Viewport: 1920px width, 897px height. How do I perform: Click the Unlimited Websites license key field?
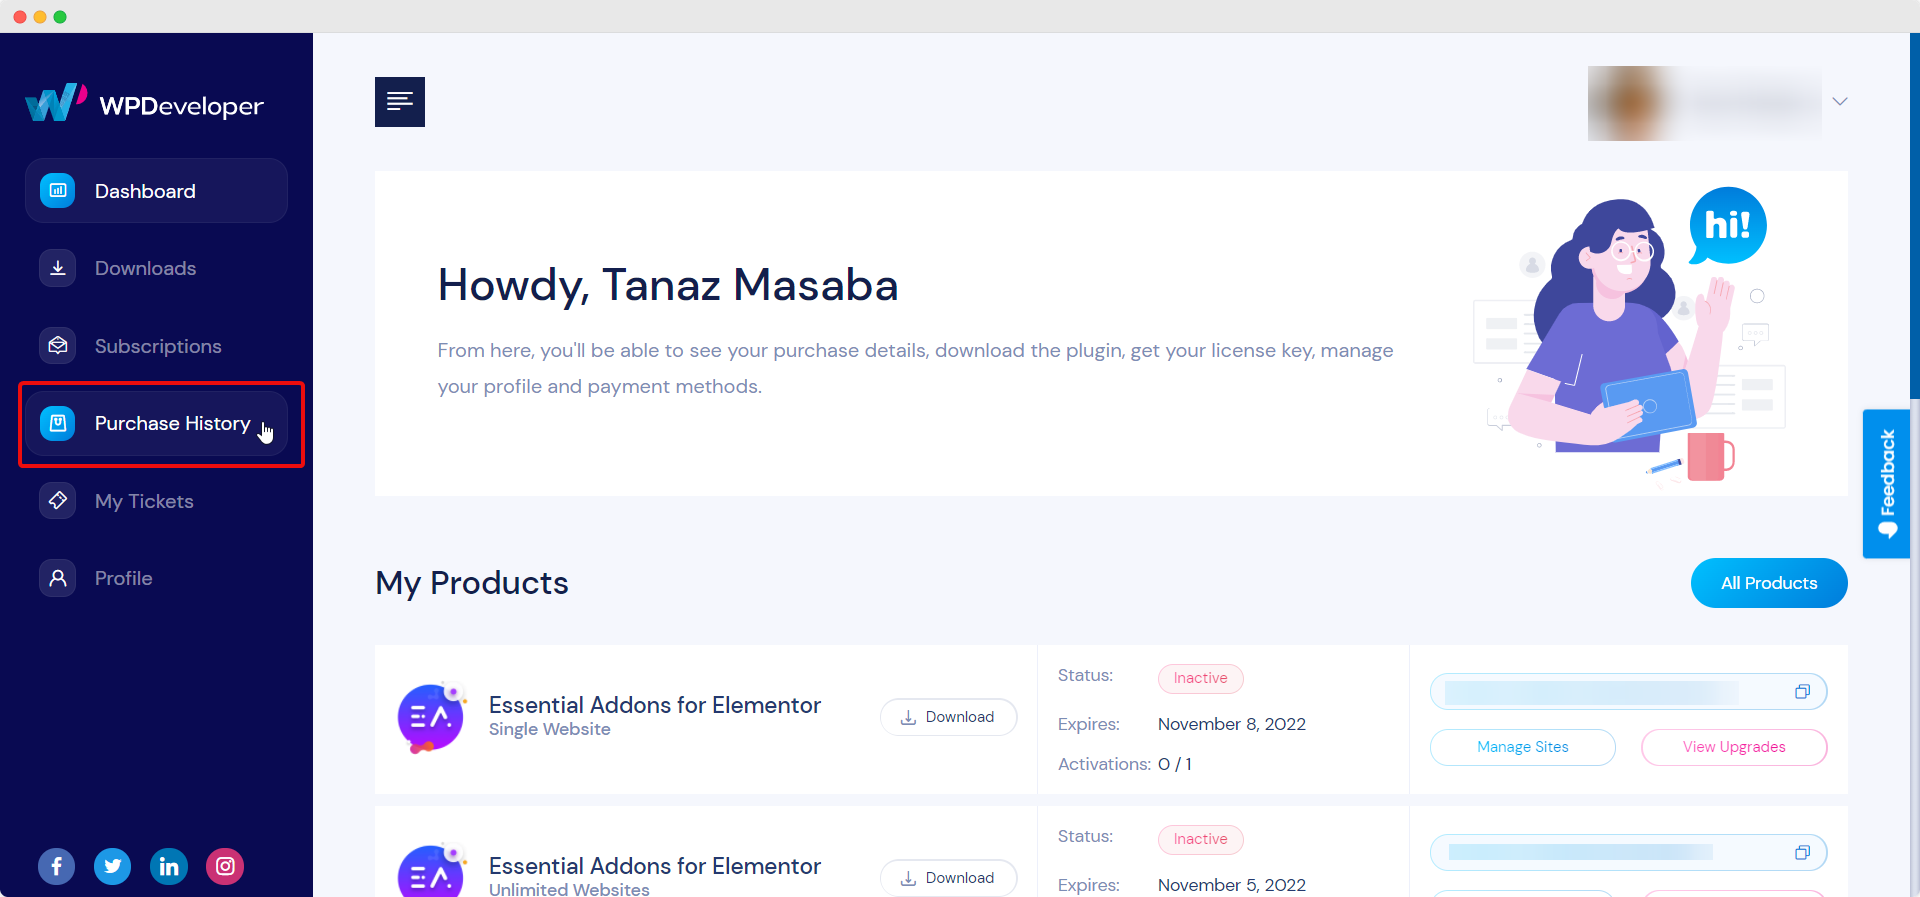coord(1628,853)
